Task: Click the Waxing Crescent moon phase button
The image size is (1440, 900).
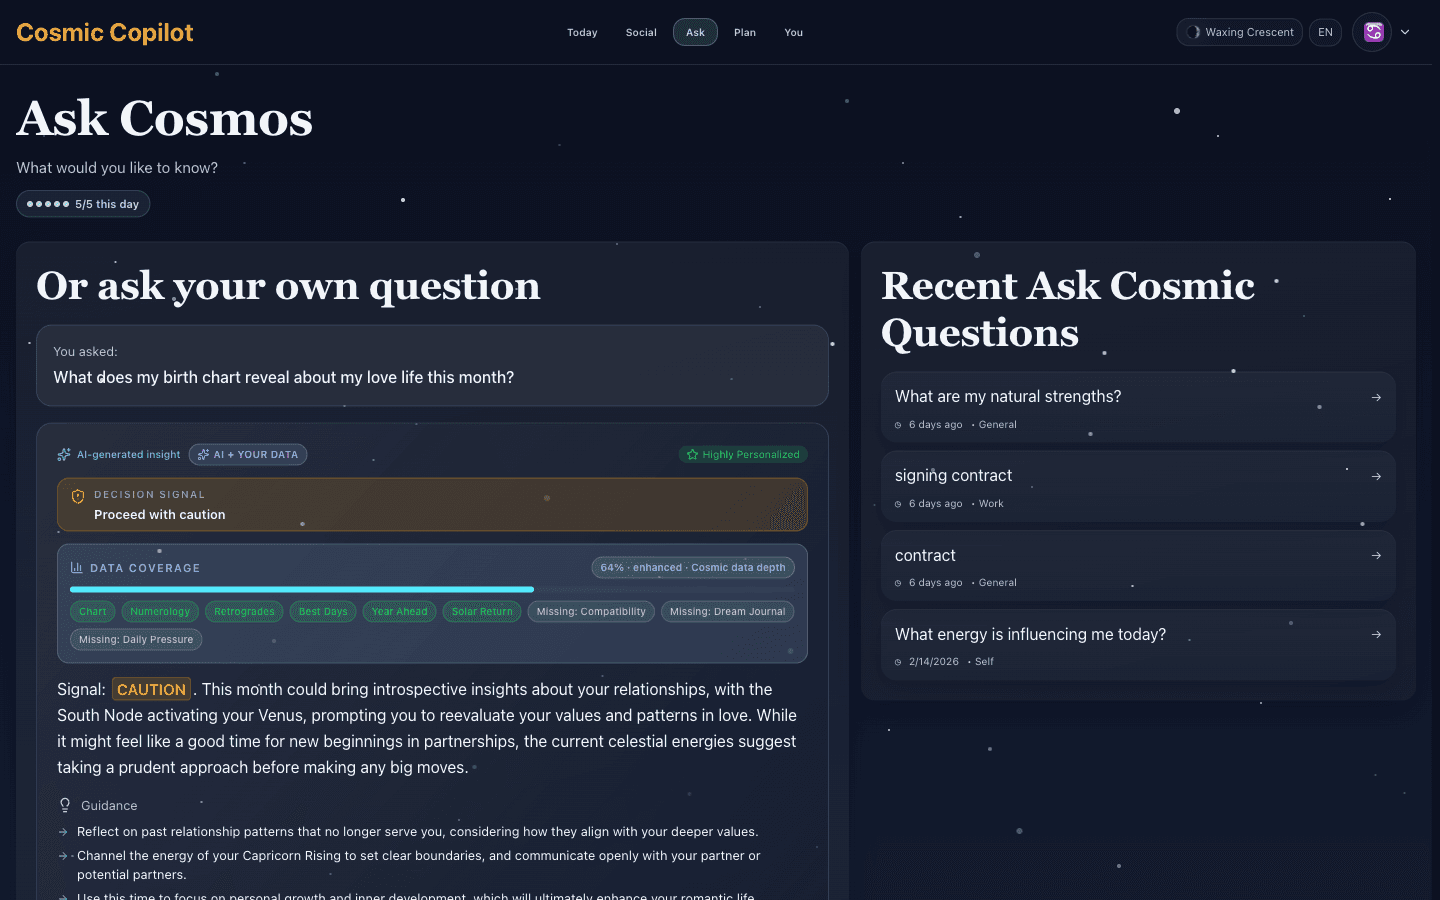Action: pyautogui.click(x=1239, y=32)
